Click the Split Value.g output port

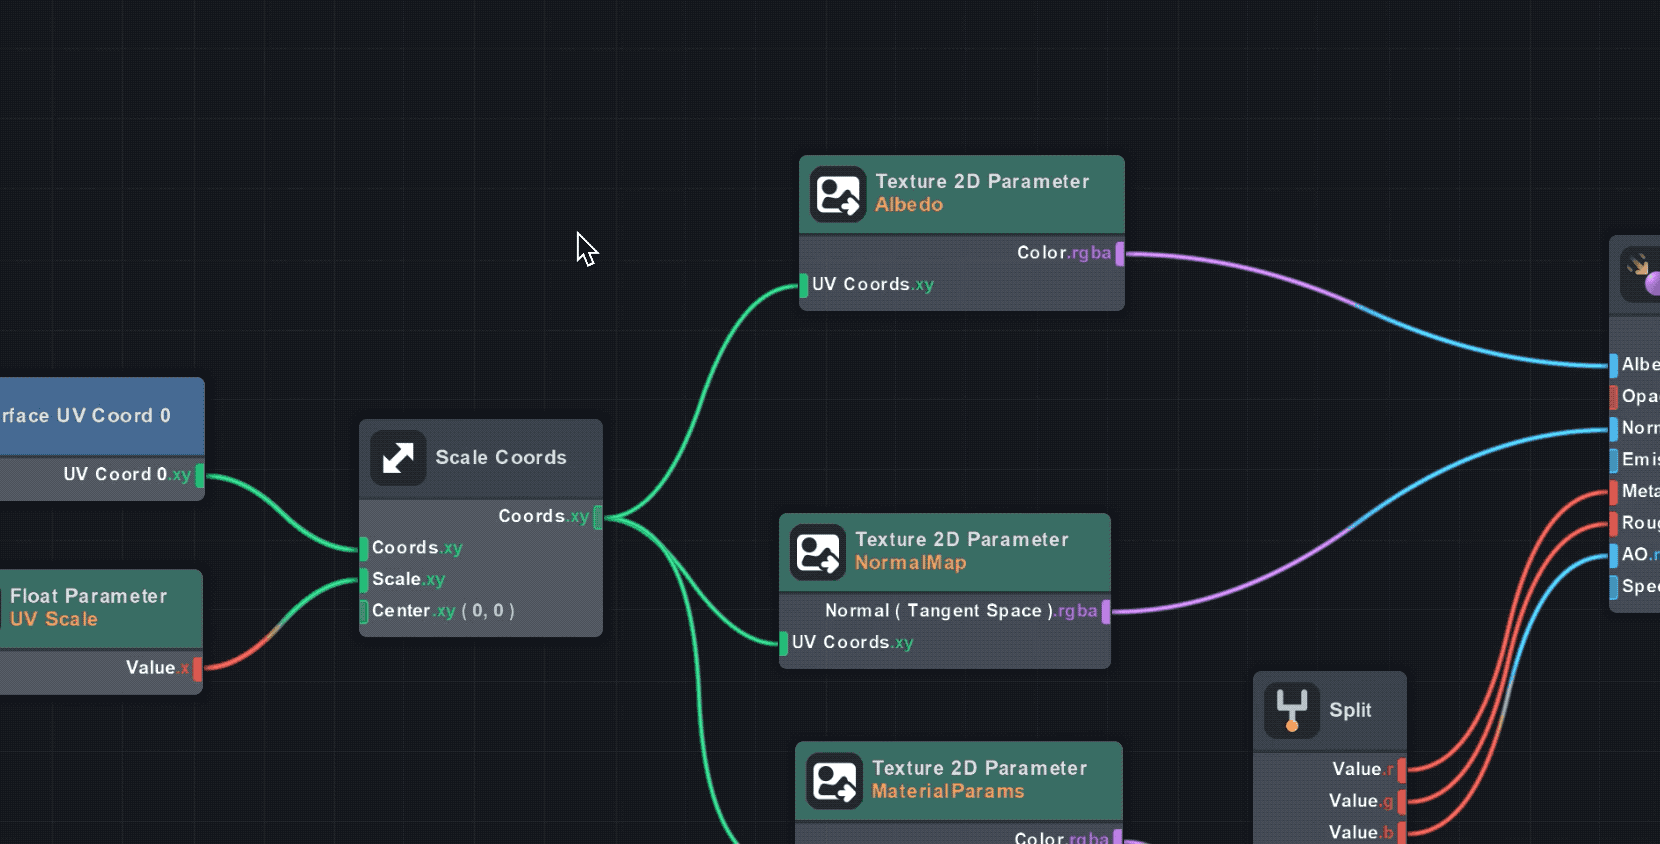(x=1402, y=801)
